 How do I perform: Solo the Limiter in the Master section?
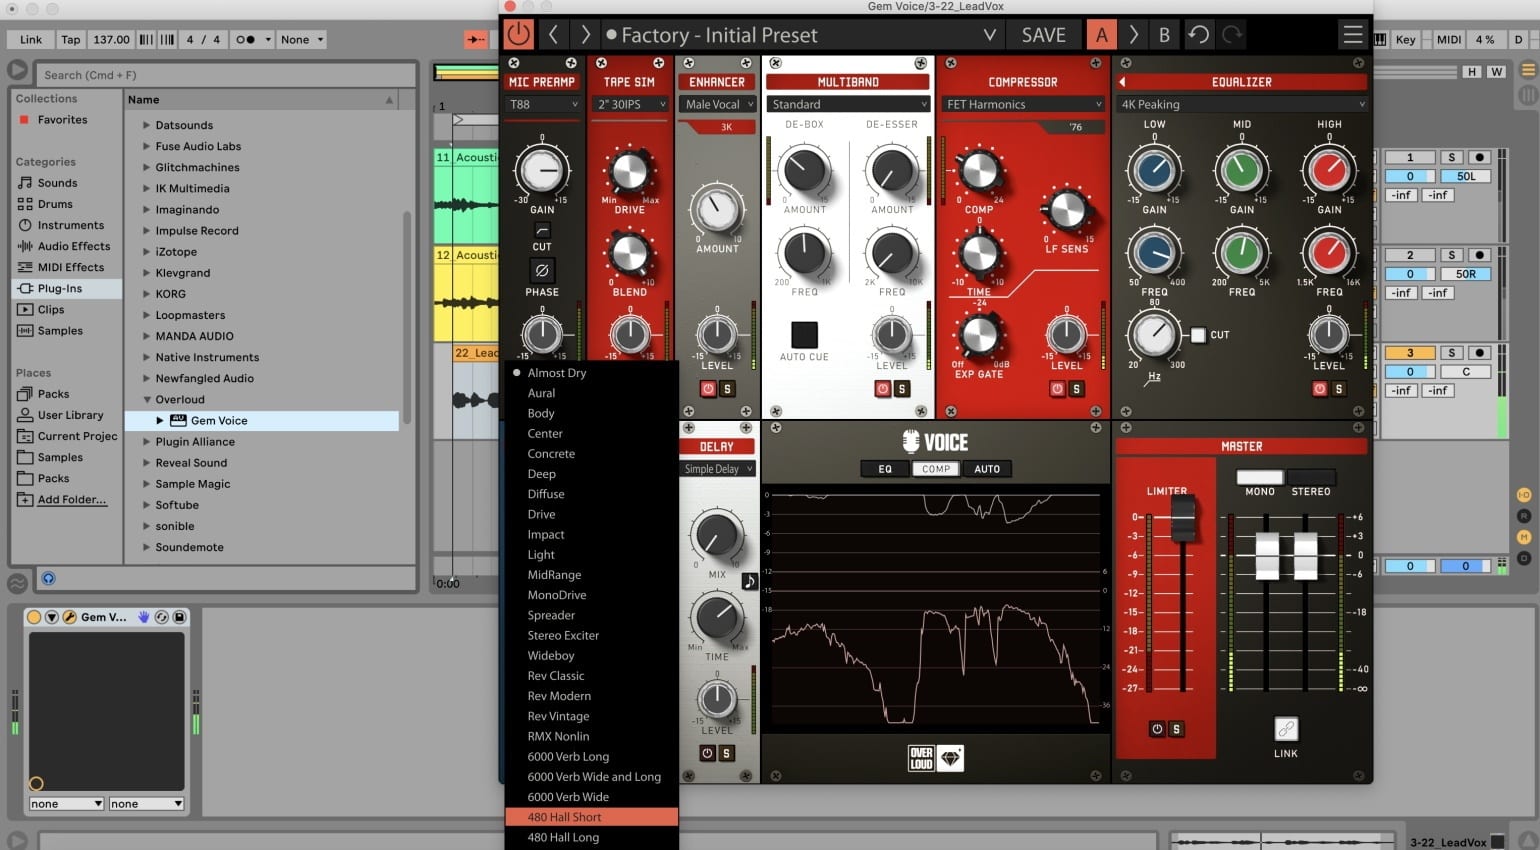[1176, 729]
